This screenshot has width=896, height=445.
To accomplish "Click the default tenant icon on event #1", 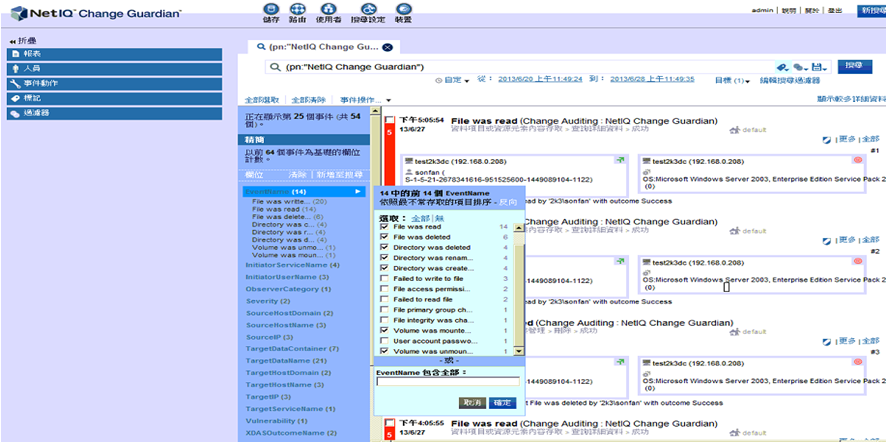I will pos(735,130).
